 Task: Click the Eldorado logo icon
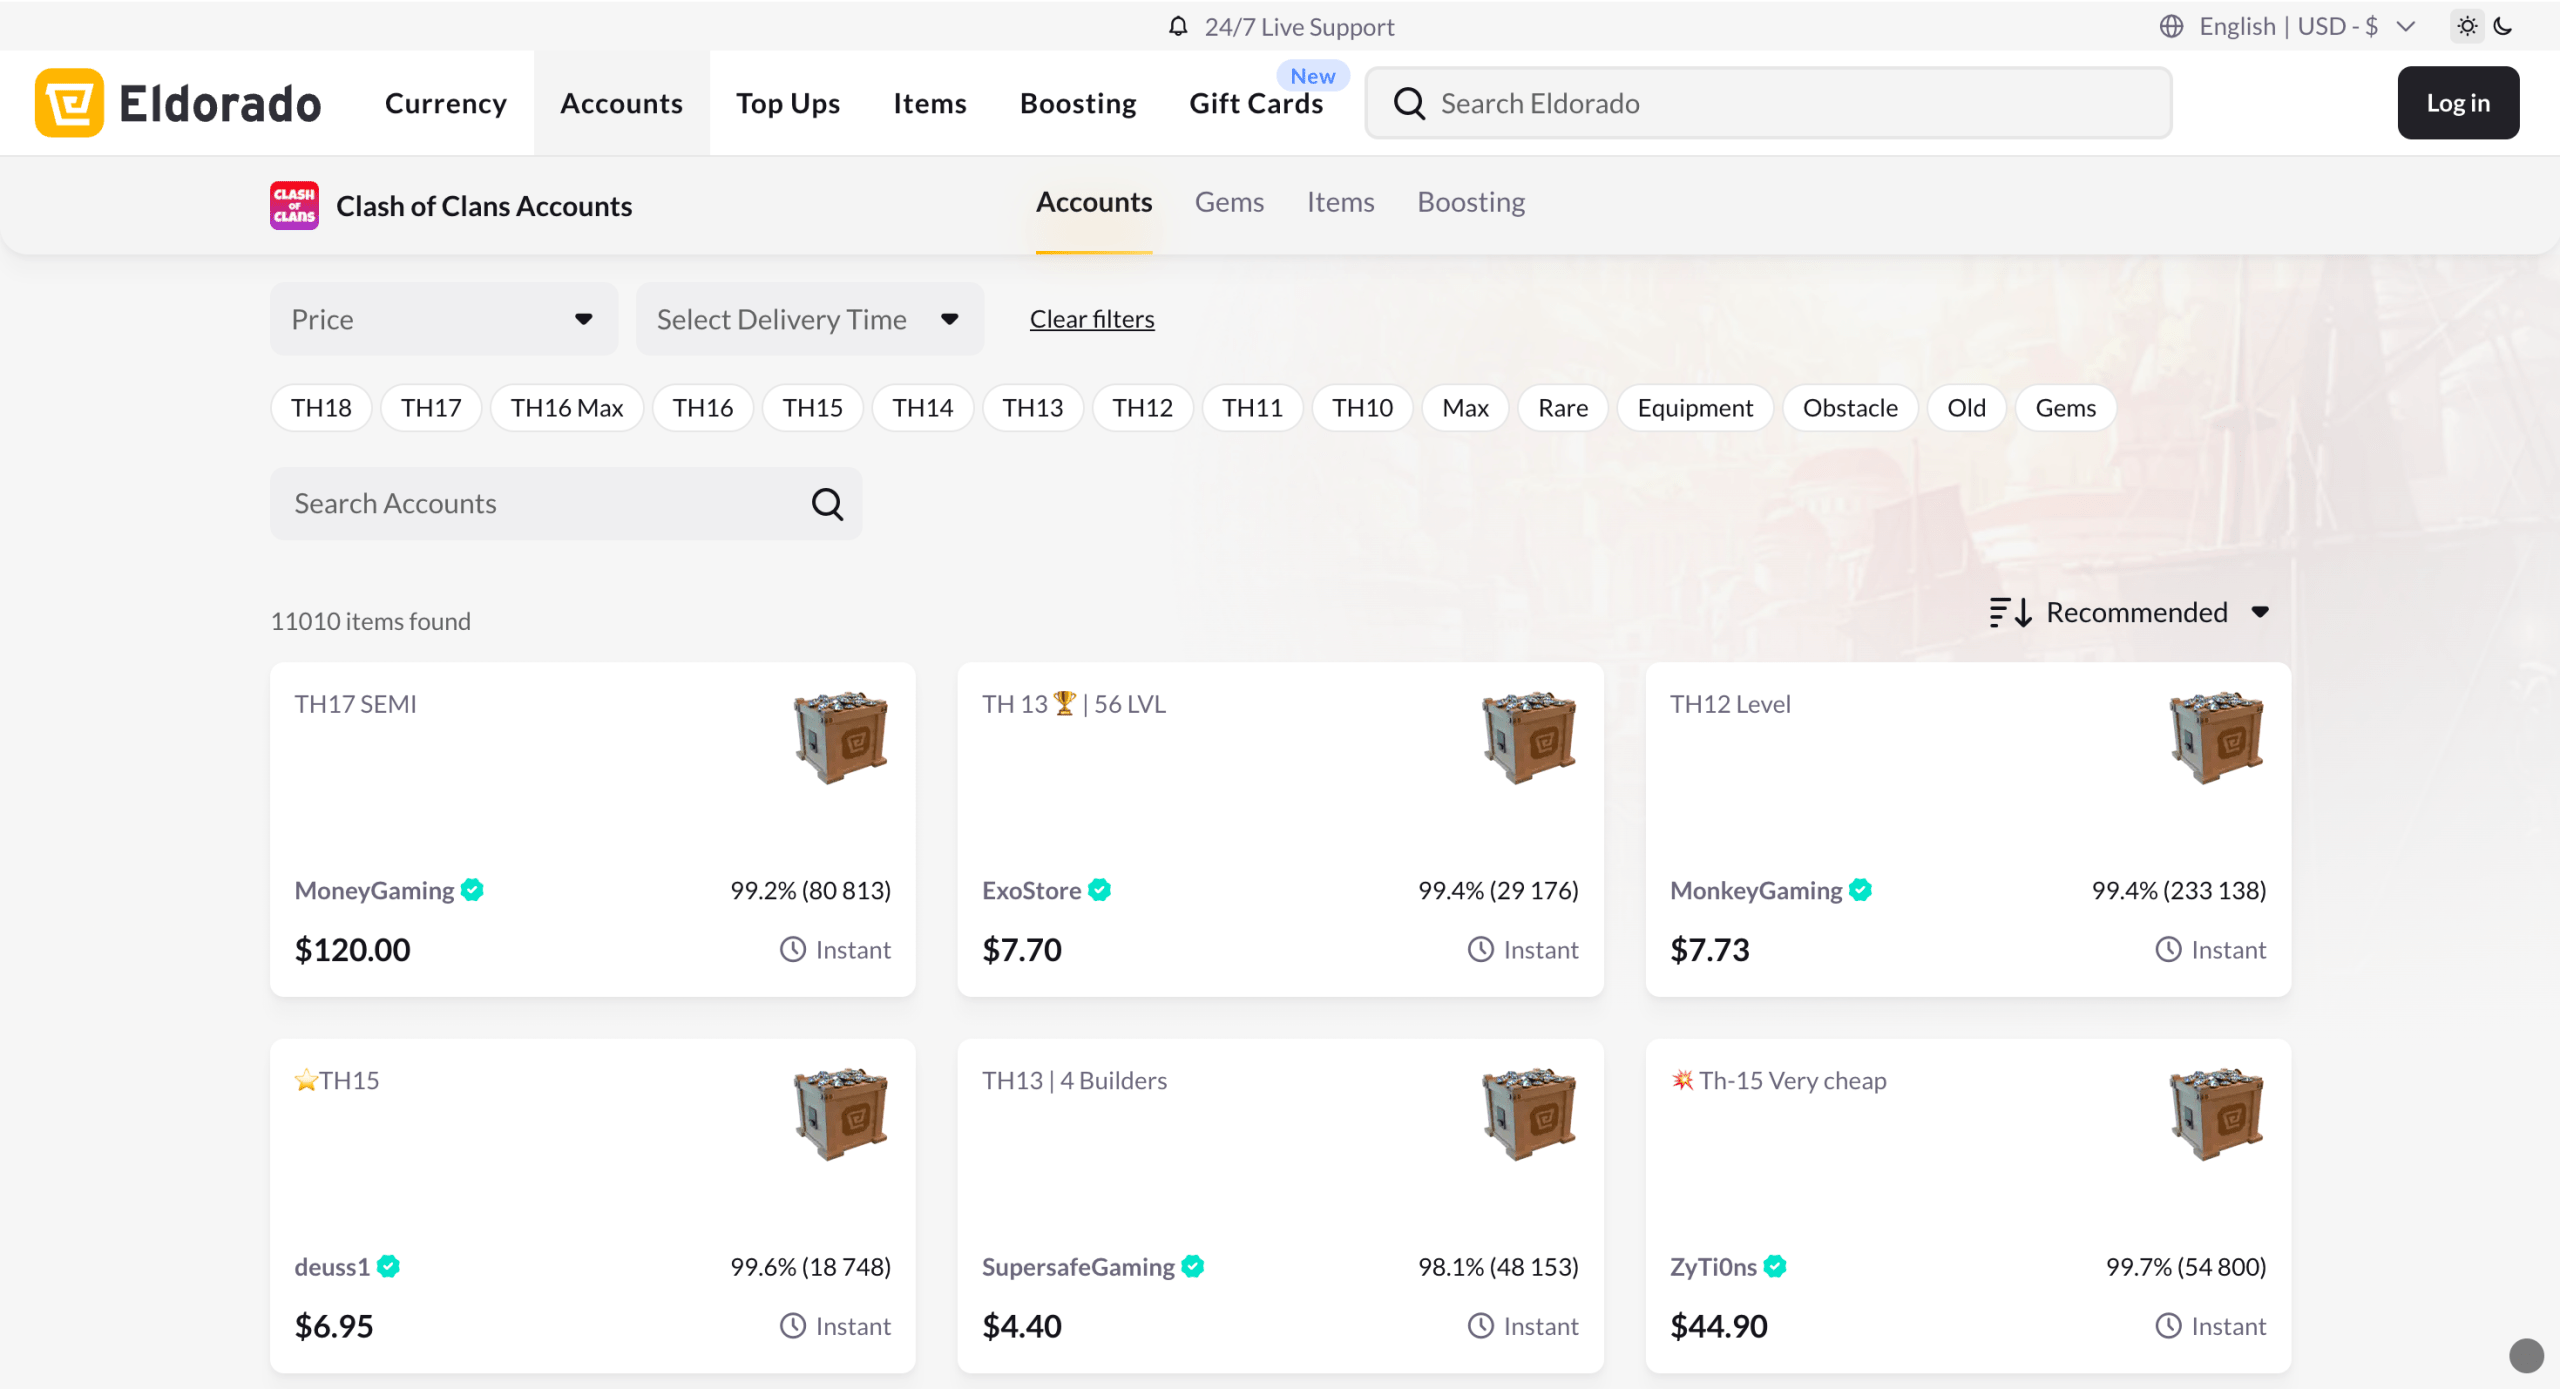pyautogui.click(x=69, y=103)
